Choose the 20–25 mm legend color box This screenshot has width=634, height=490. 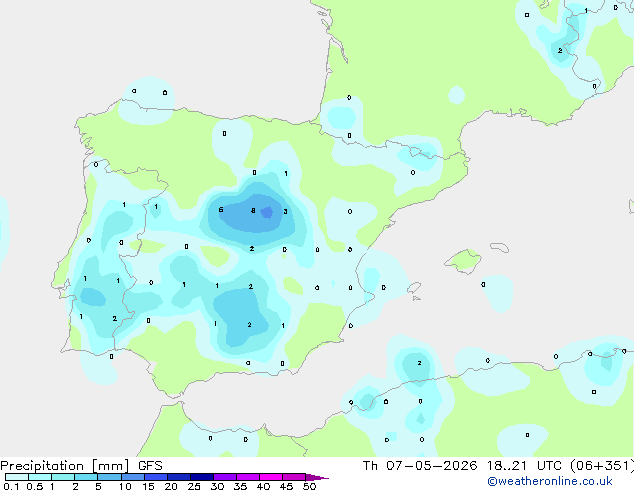pos(179,477)
